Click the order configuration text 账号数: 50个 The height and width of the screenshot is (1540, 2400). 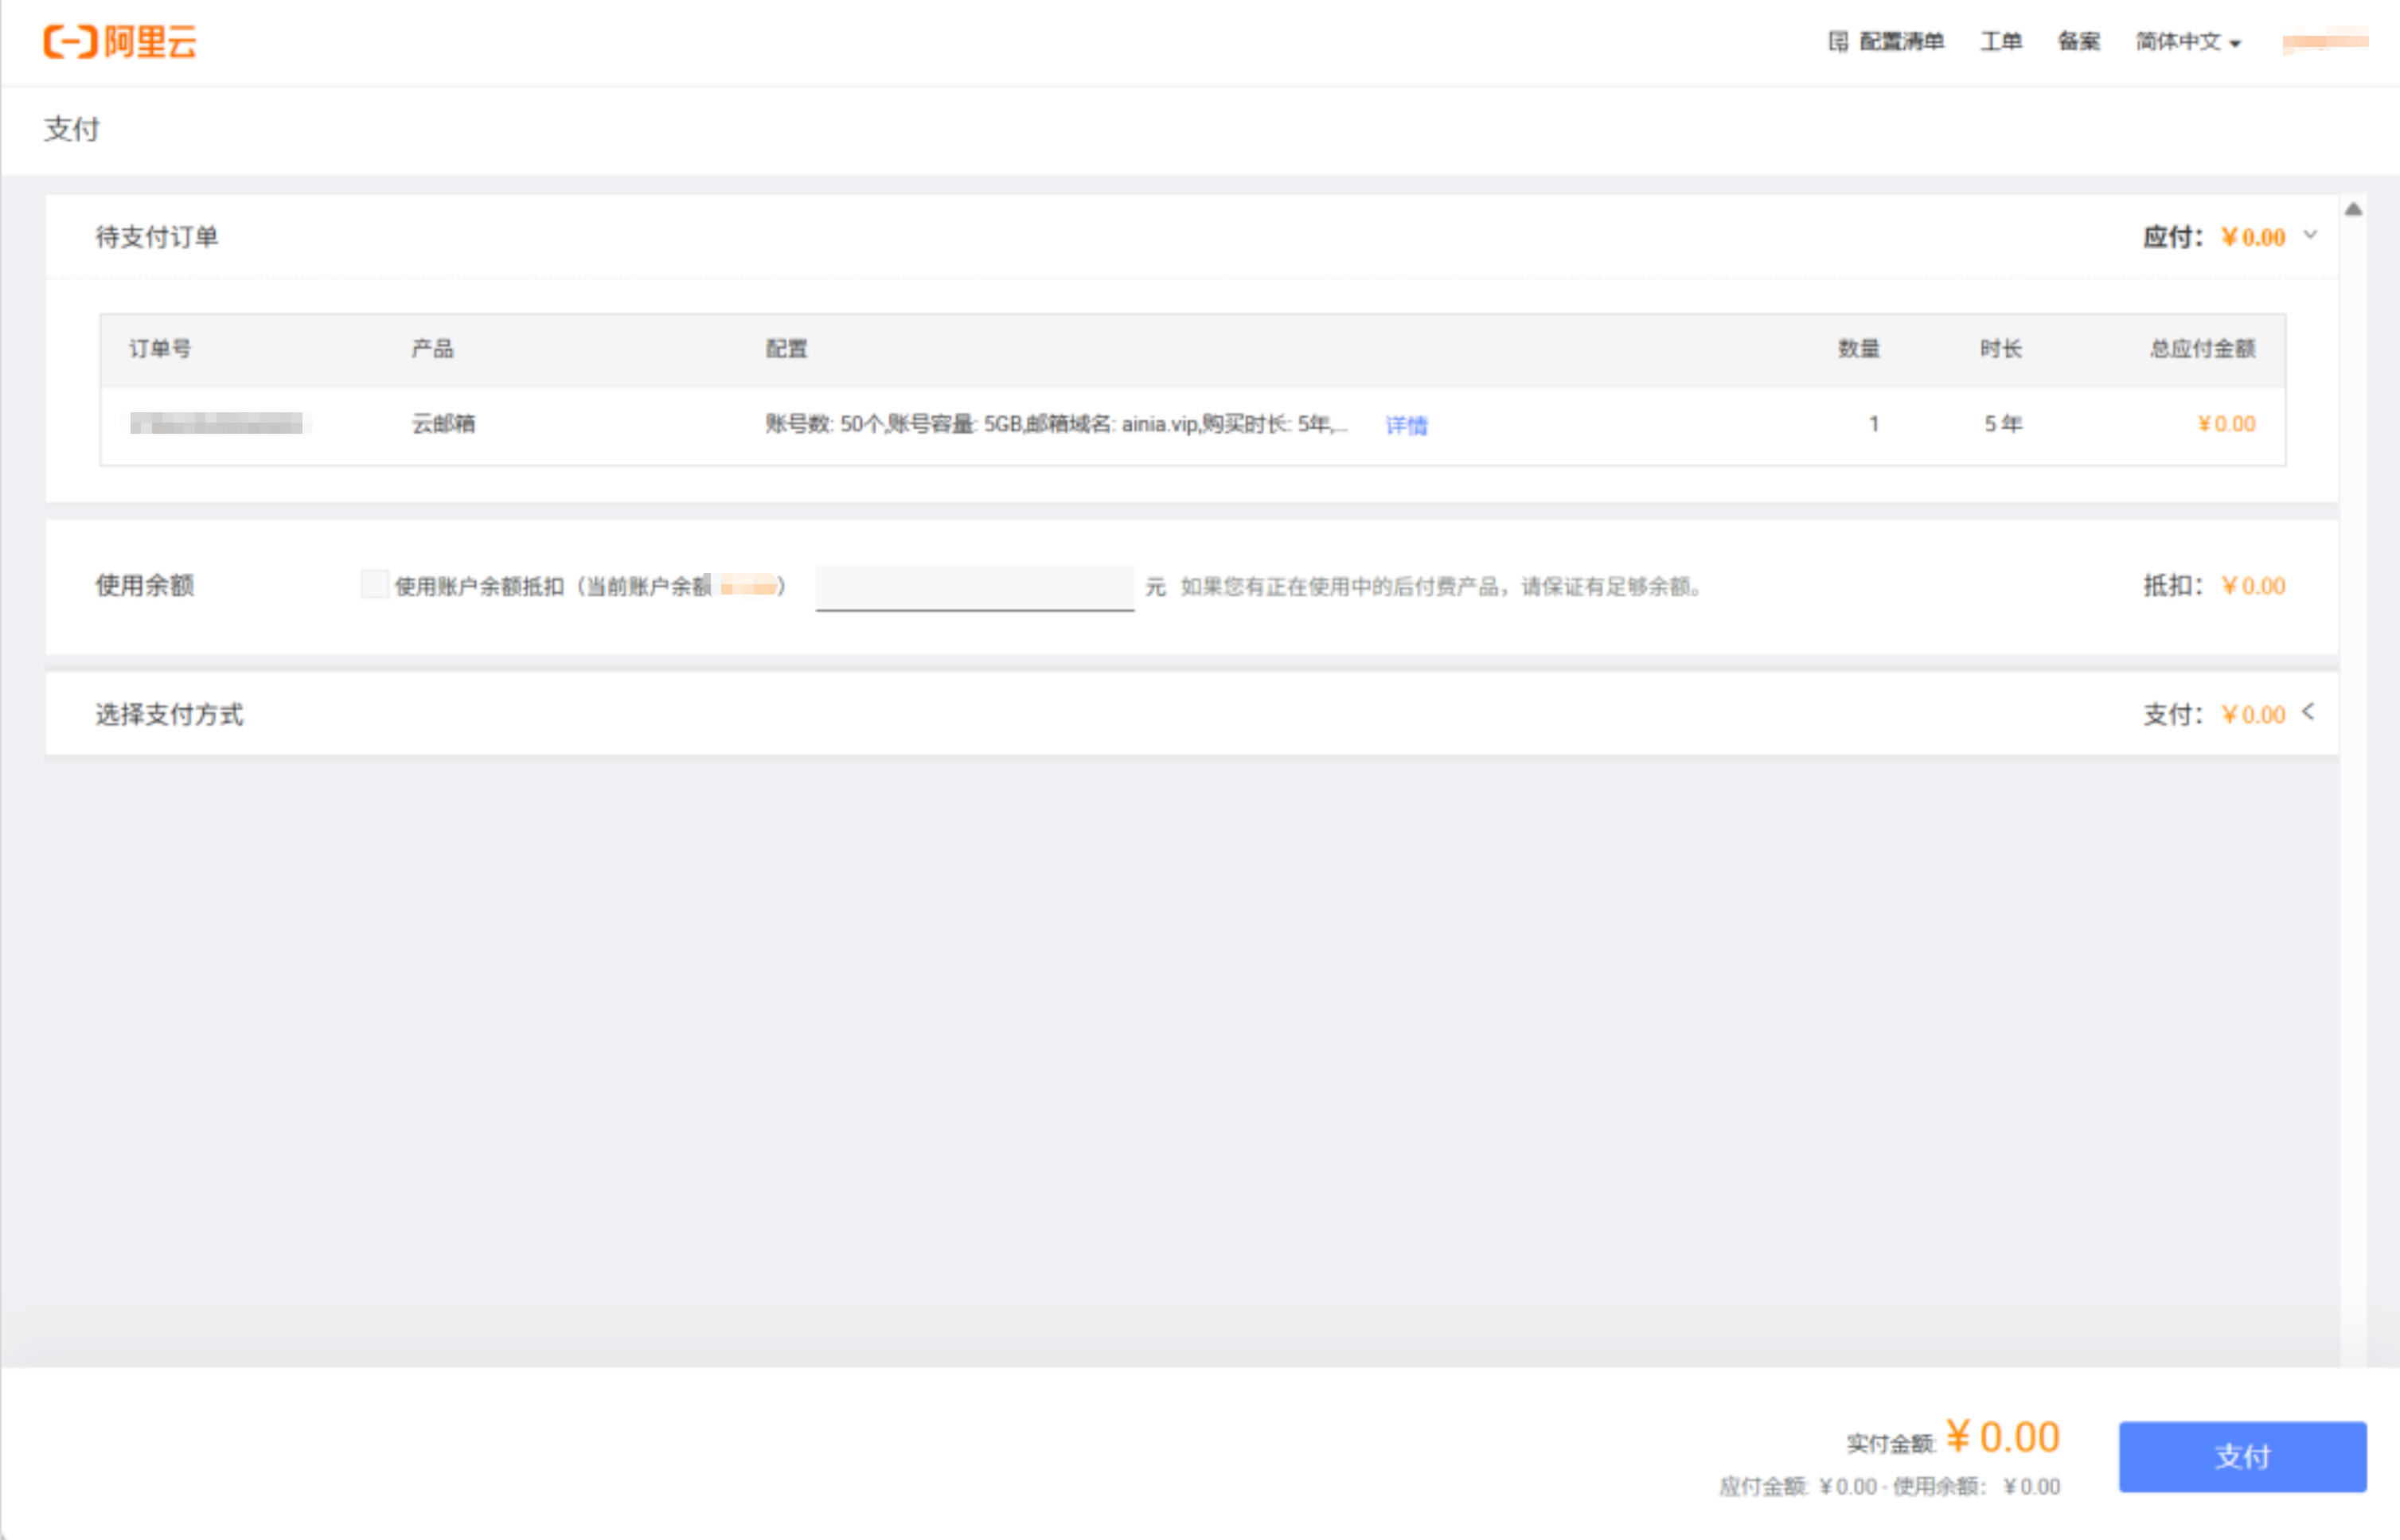click(824, 424)
